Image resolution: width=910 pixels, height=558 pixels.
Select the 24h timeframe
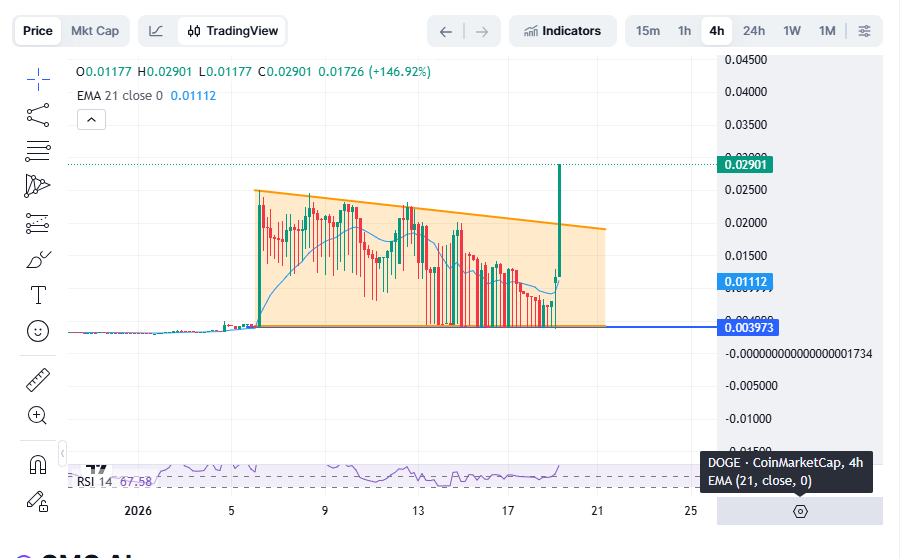pos(754,31)
